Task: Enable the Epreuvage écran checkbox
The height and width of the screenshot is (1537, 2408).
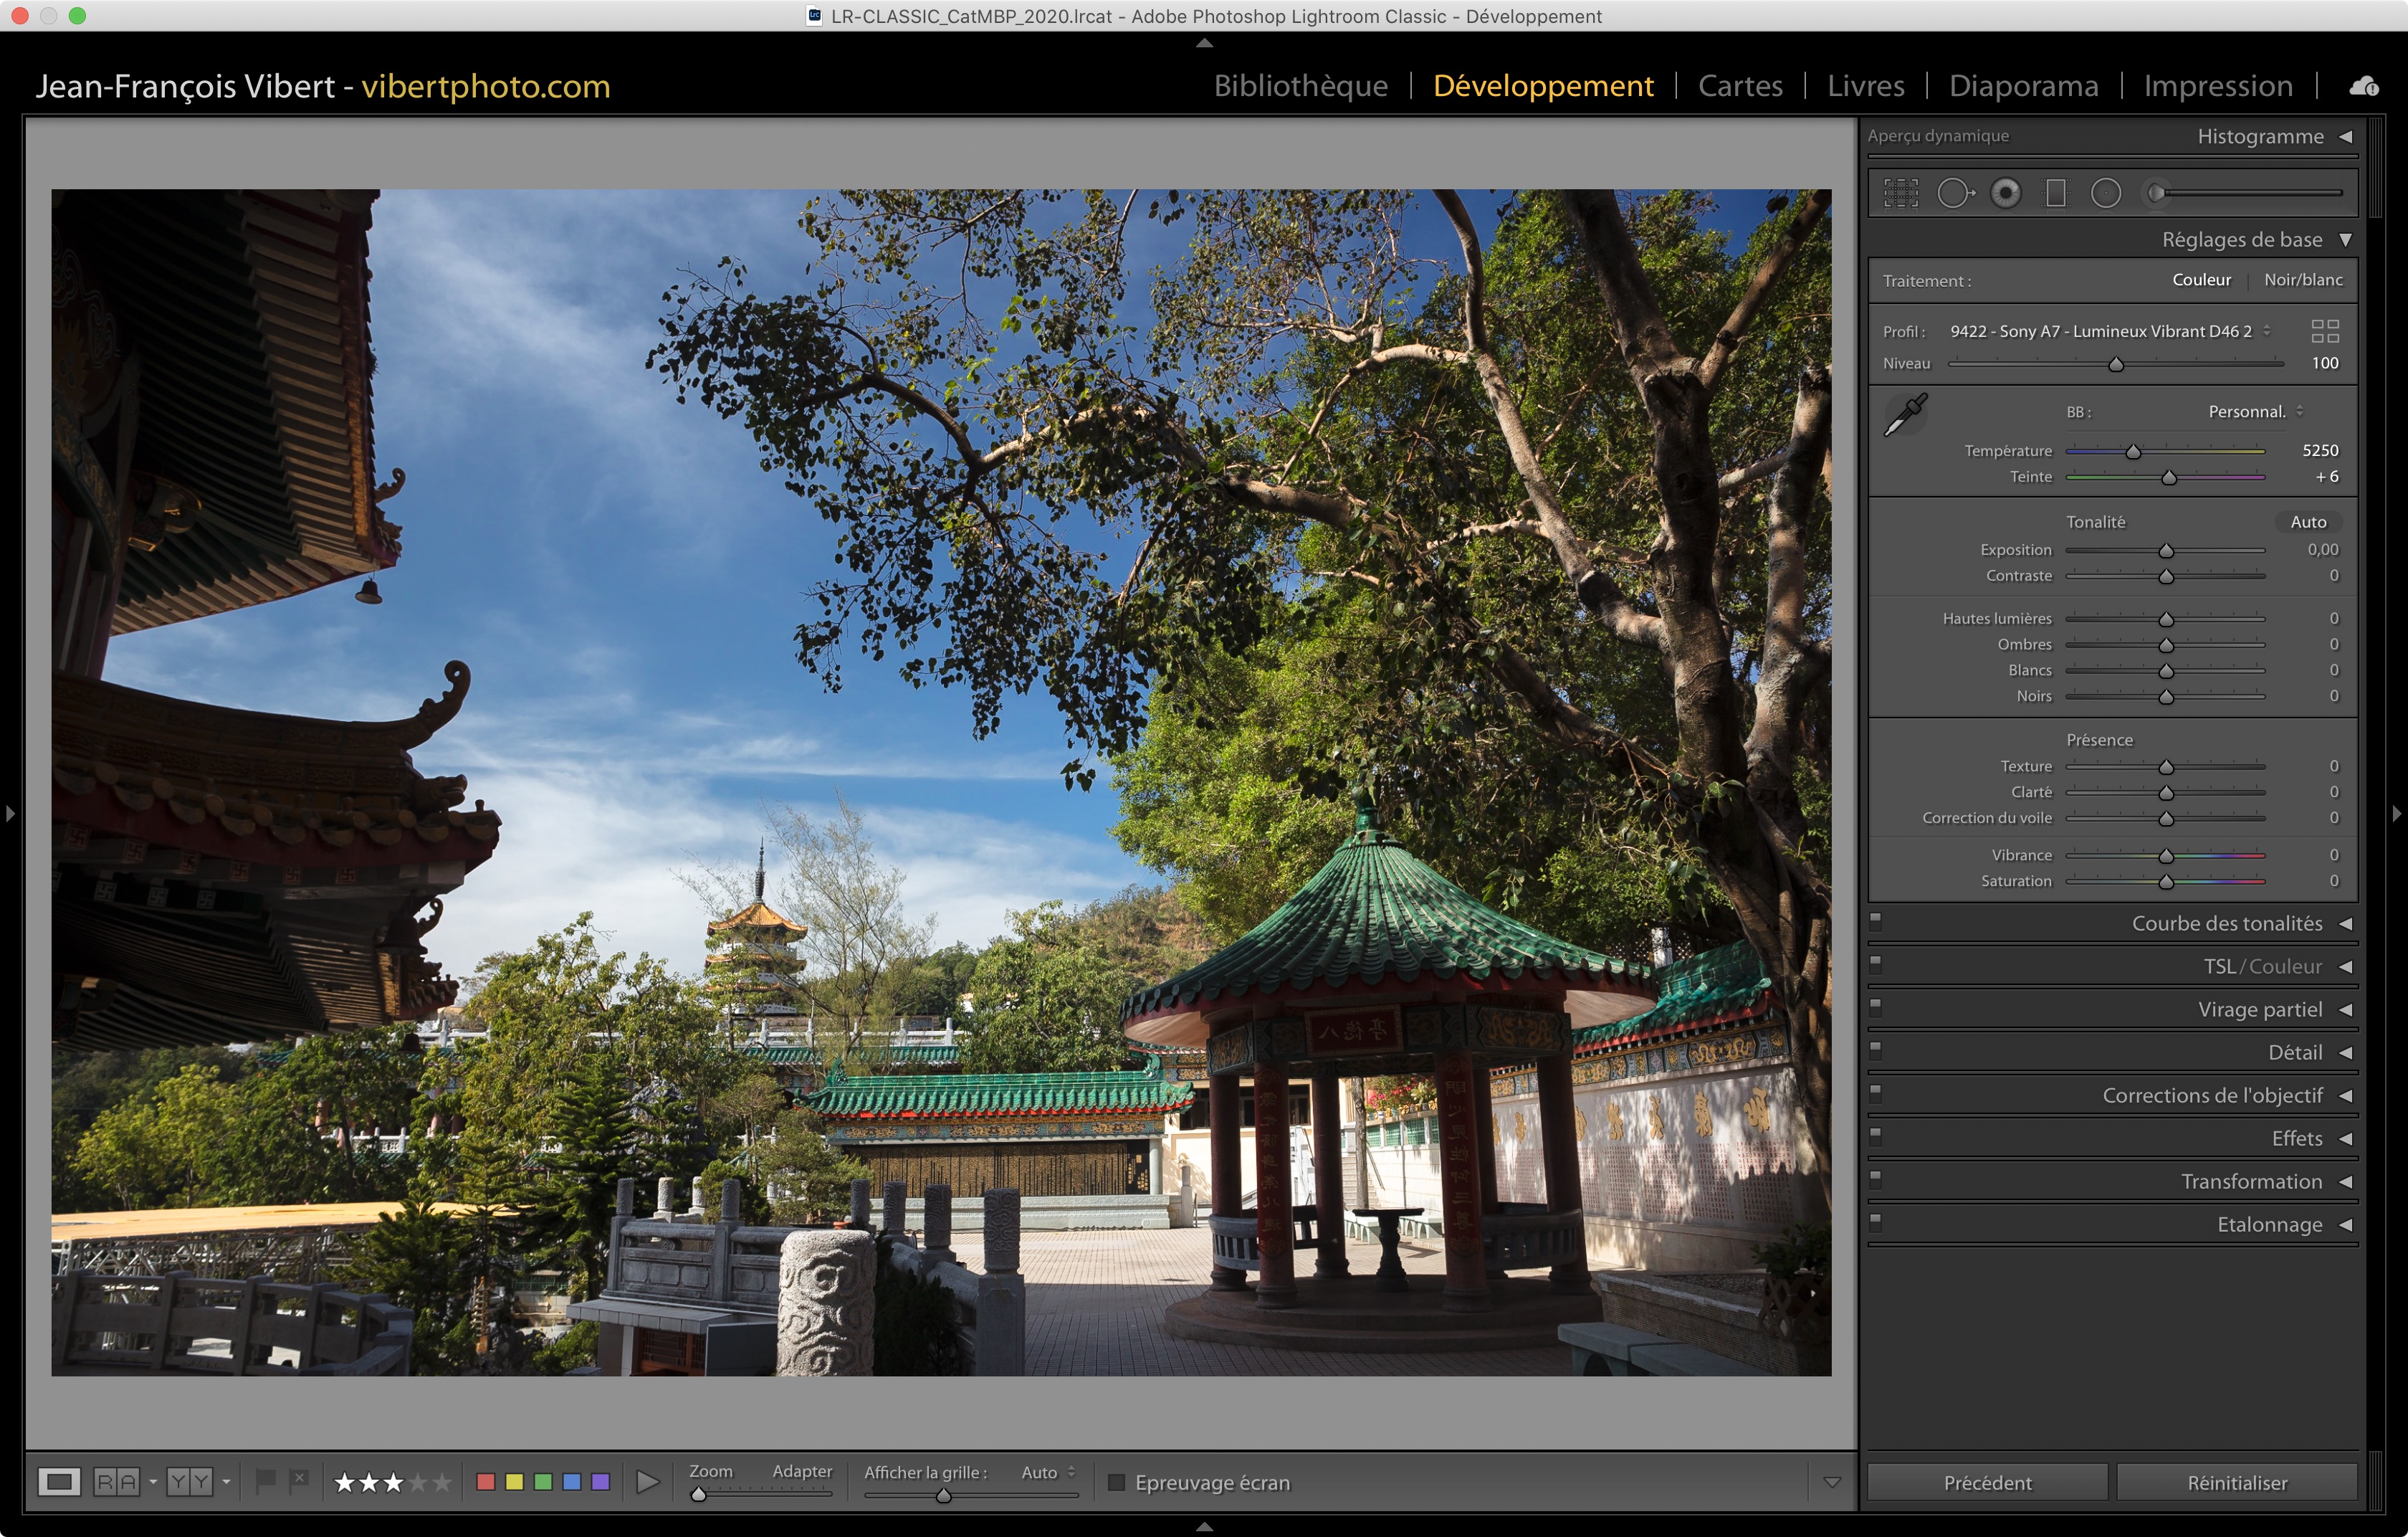Action: (1117, 1482)
